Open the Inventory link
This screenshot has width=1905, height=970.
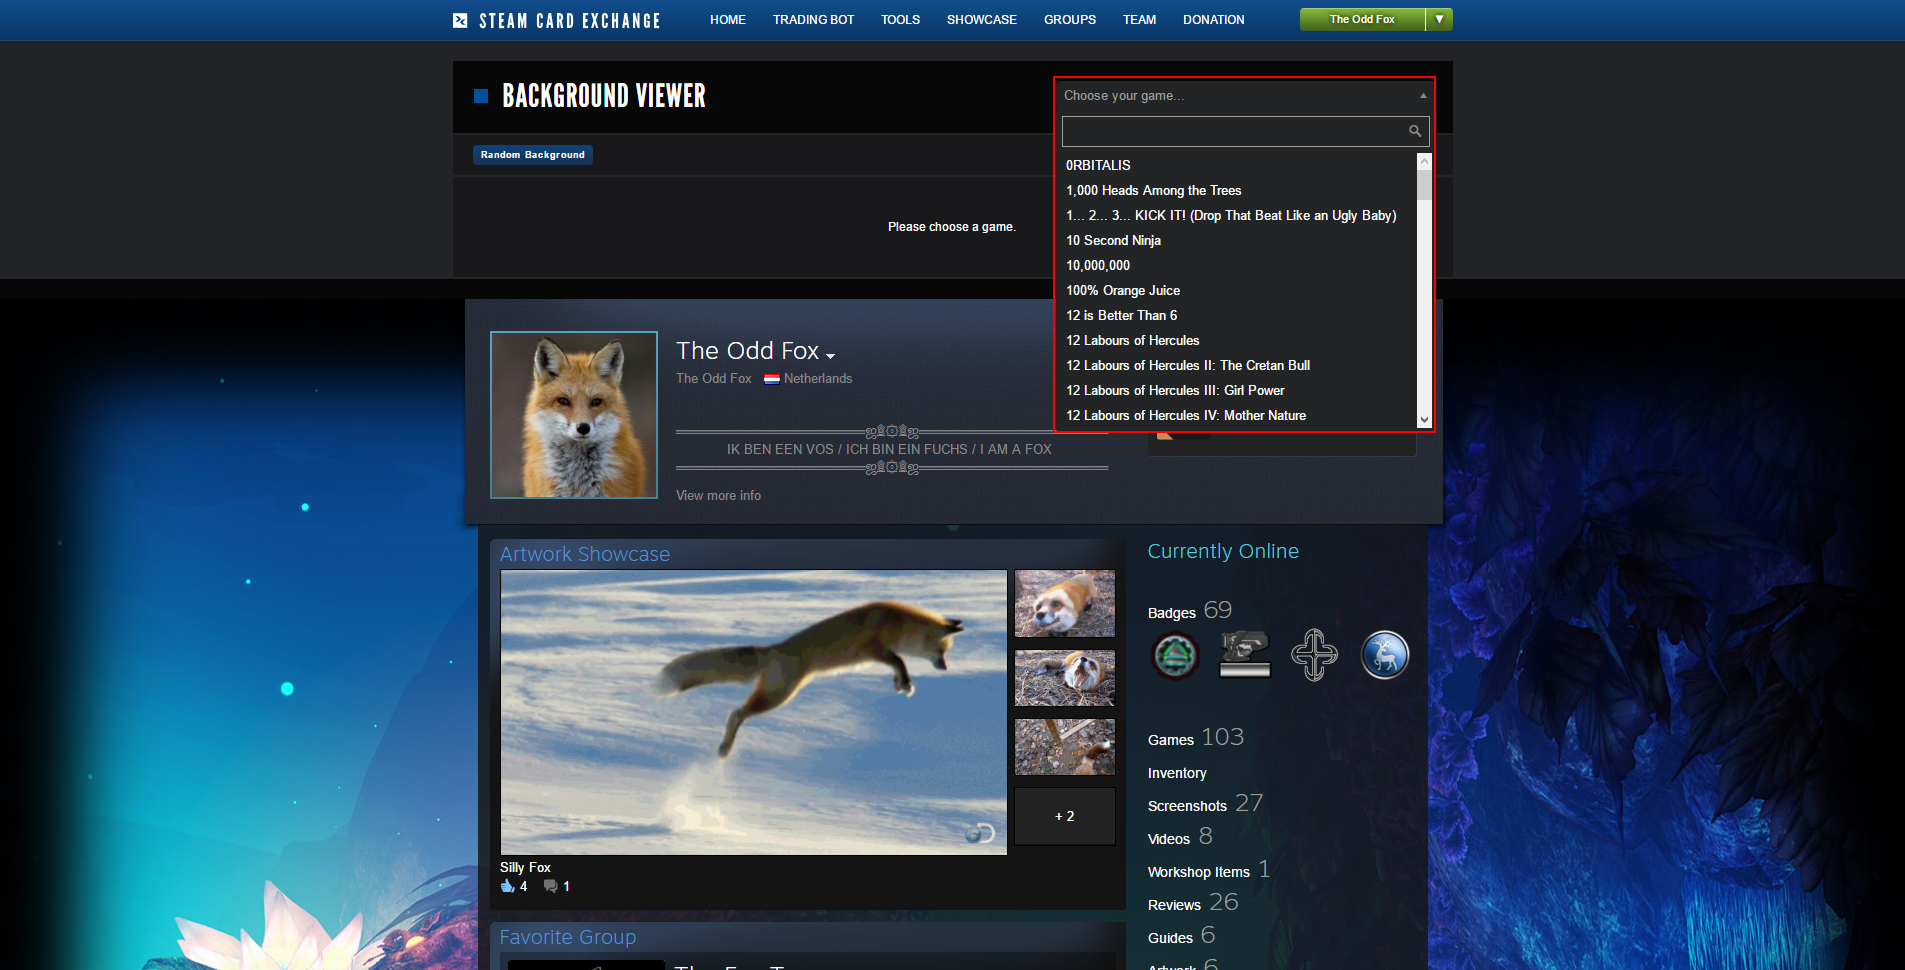click(x=1177, y=773)
